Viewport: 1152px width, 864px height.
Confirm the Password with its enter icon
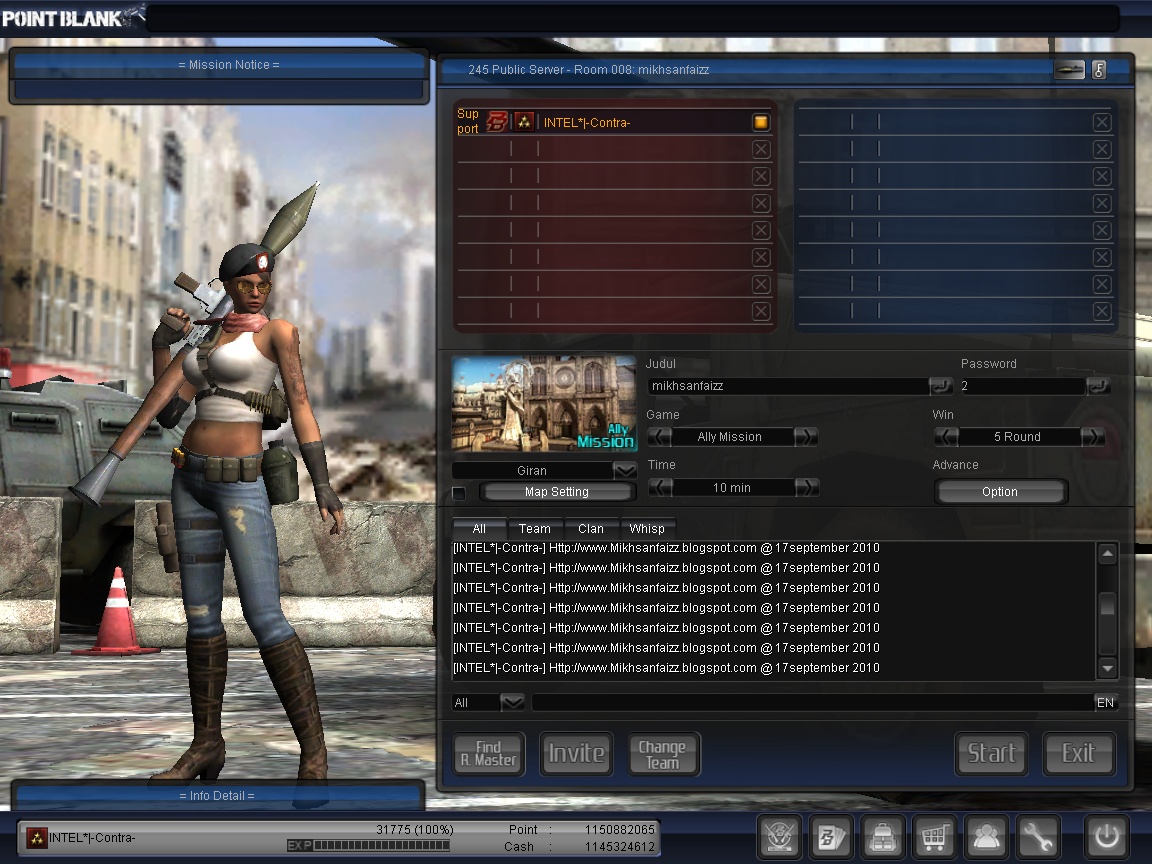coord(1098,386)
